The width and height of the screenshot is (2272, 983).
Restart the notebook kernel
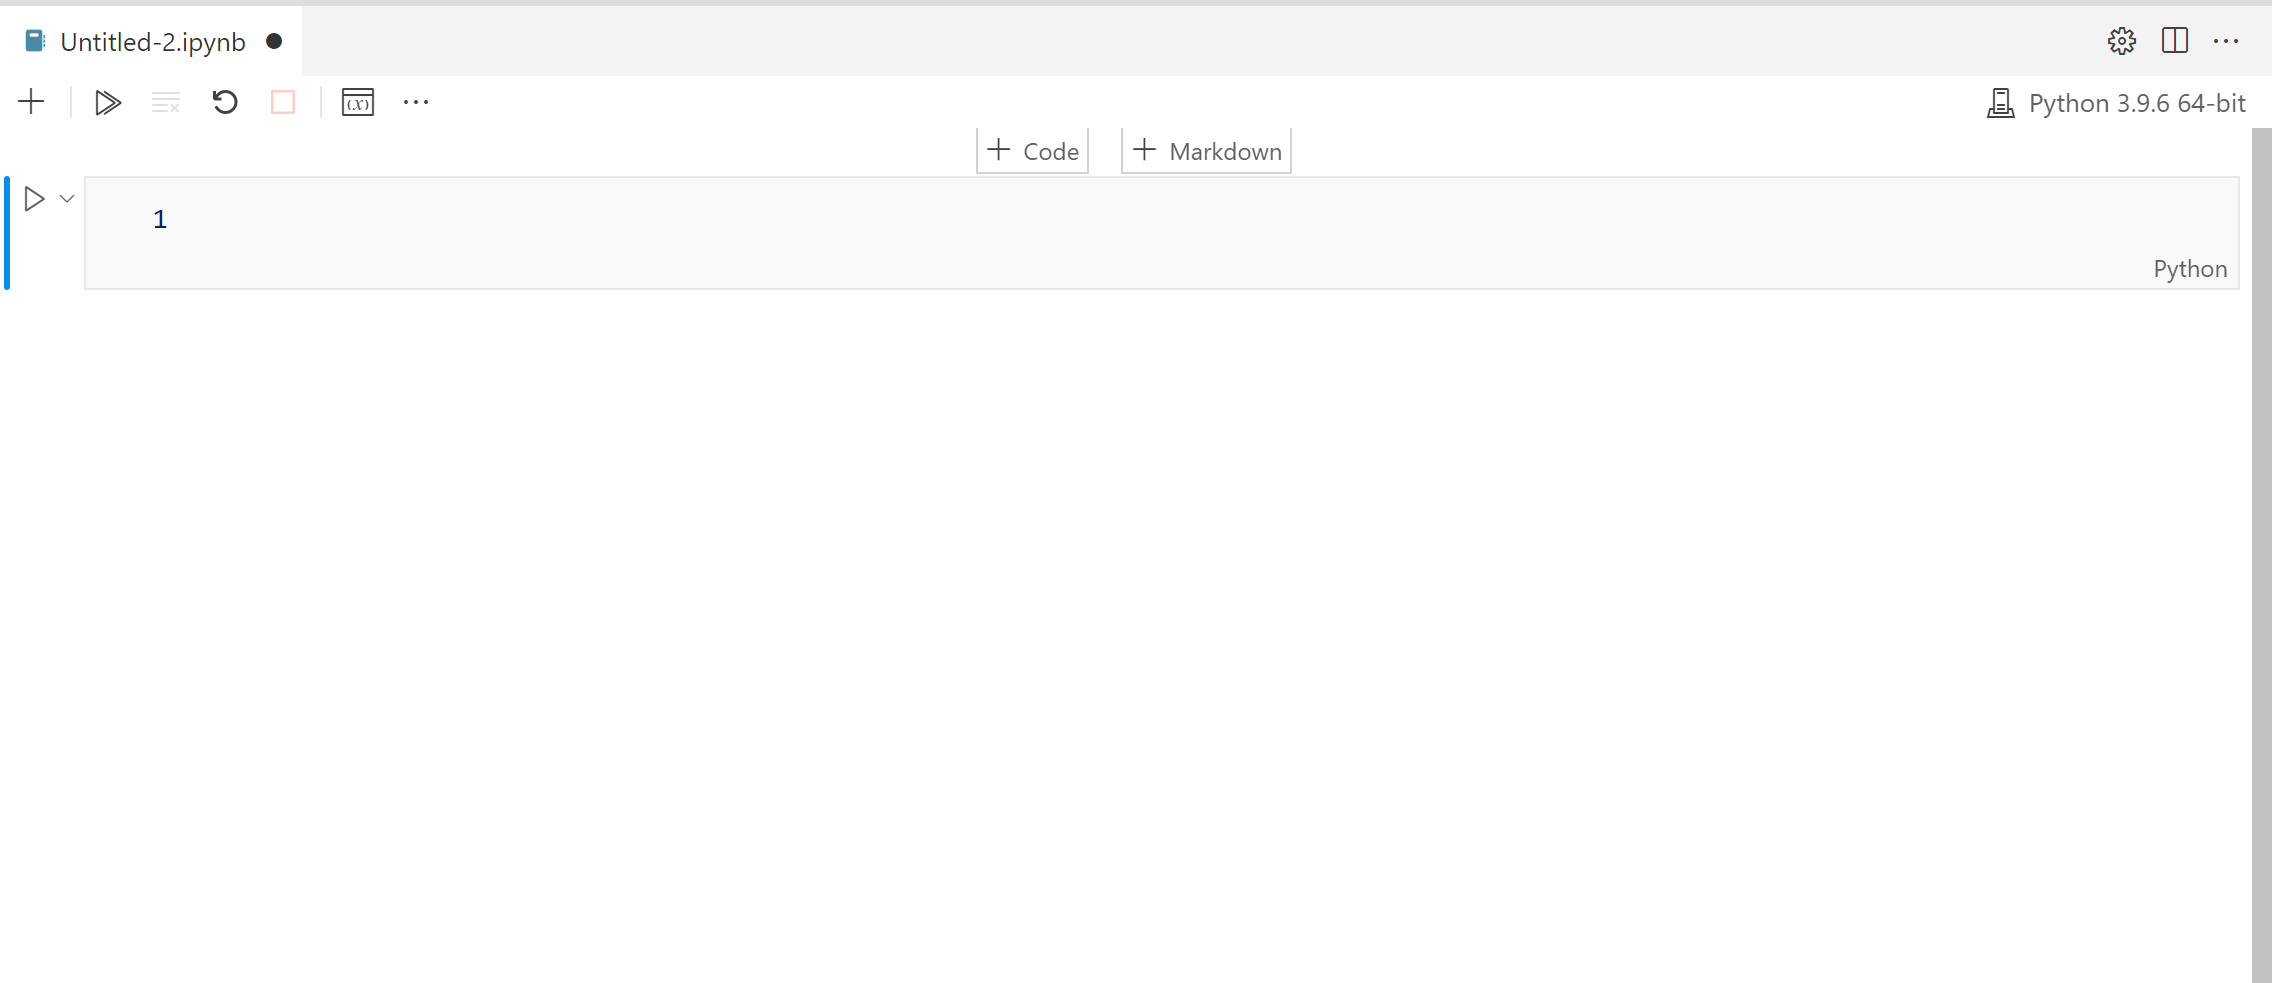tap(224, 102)
